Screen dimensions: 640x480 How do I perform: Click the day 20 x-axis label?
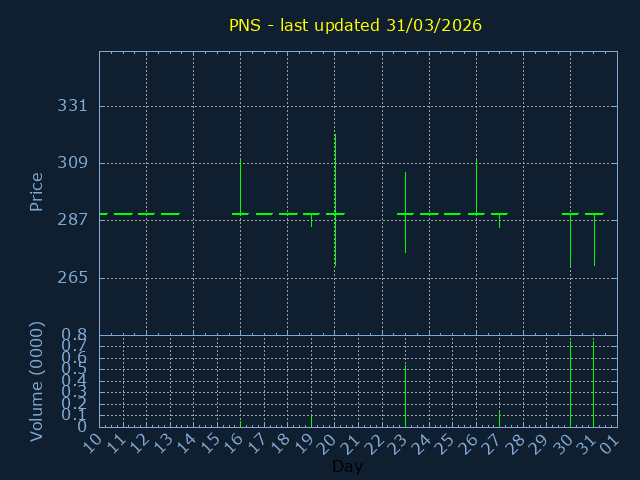327,441
